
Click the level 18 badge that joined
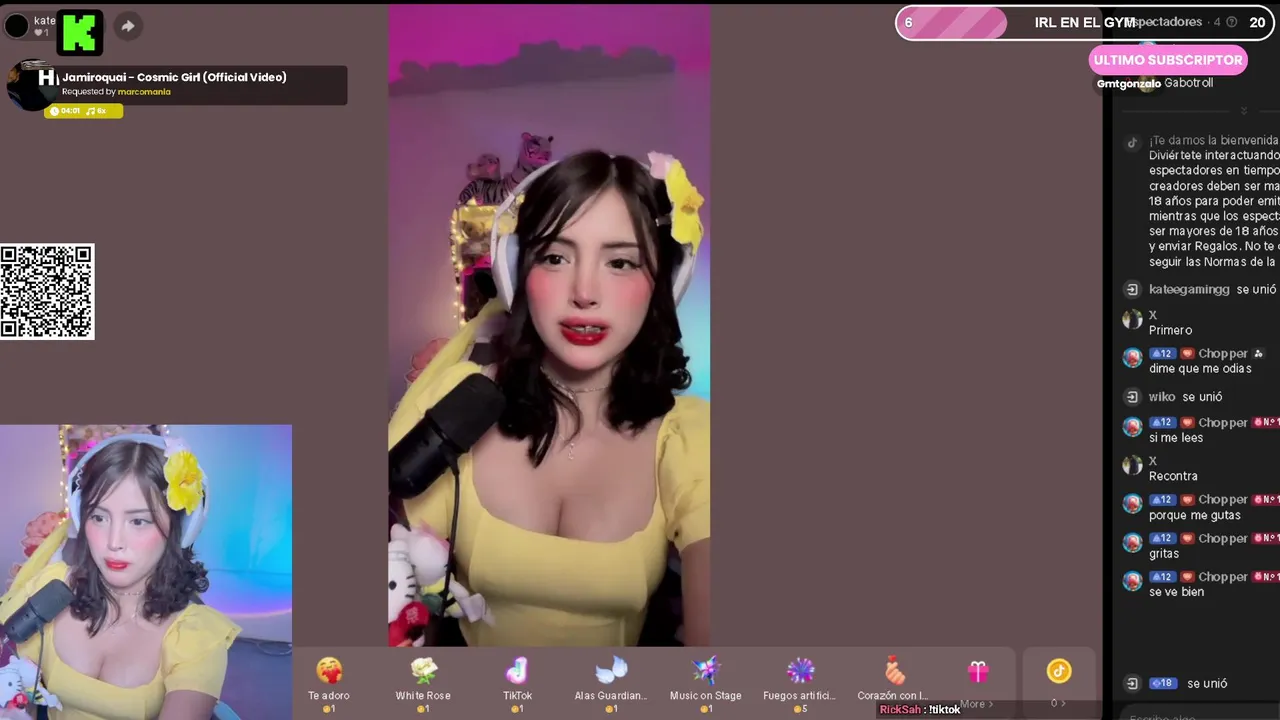click(x=1163, y=684)
